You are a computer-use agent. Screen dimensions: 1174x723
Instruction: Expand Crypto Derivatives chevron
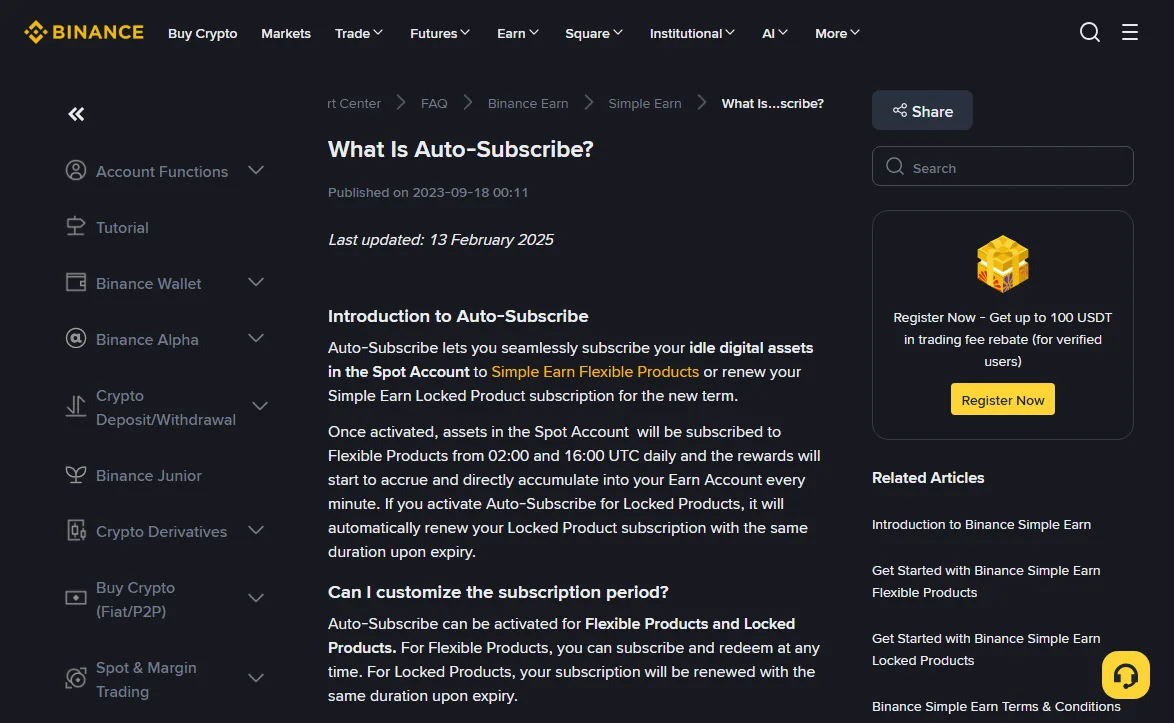pyautogui.click(x=256, y=530)
